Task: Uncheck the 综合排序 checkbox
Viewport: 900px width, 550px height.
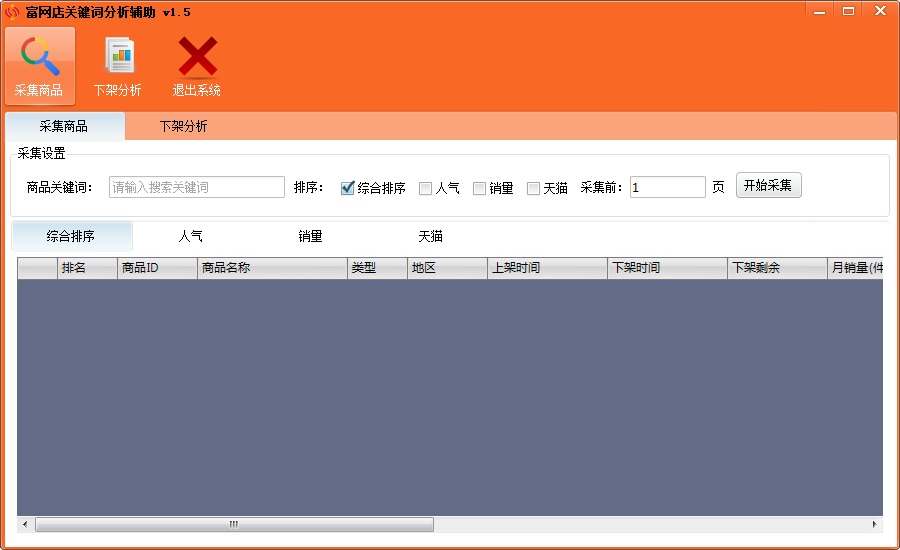Action: point(347,188)
